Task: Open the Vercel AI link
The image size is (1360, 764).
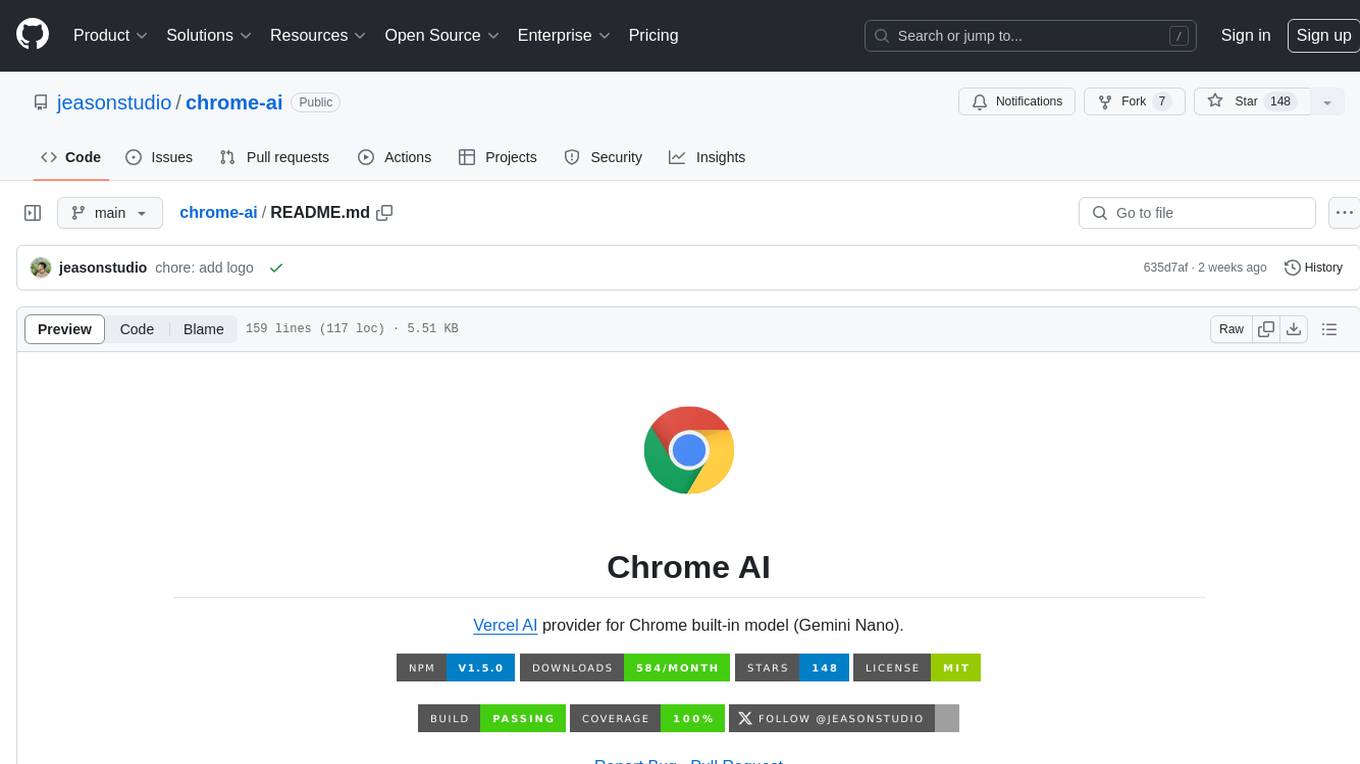Action: (505, 625)
